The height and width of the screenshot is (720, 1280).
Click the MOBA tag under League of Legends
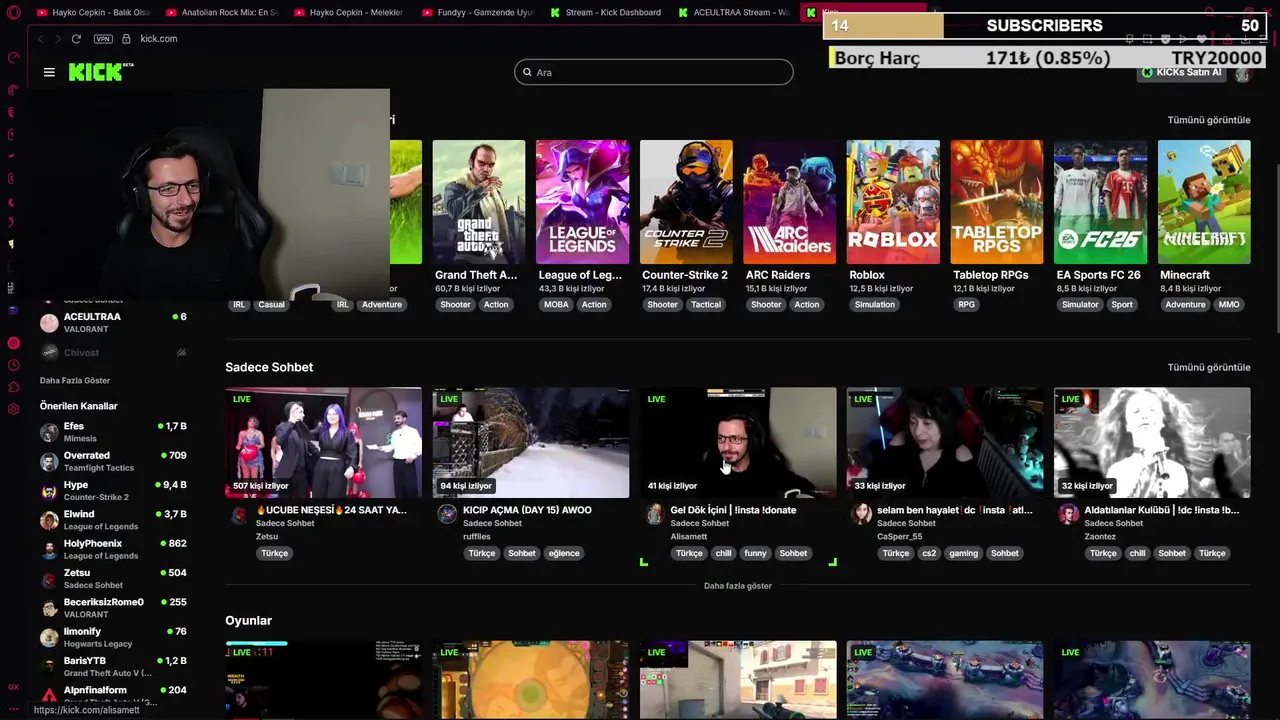pos(554,304)
